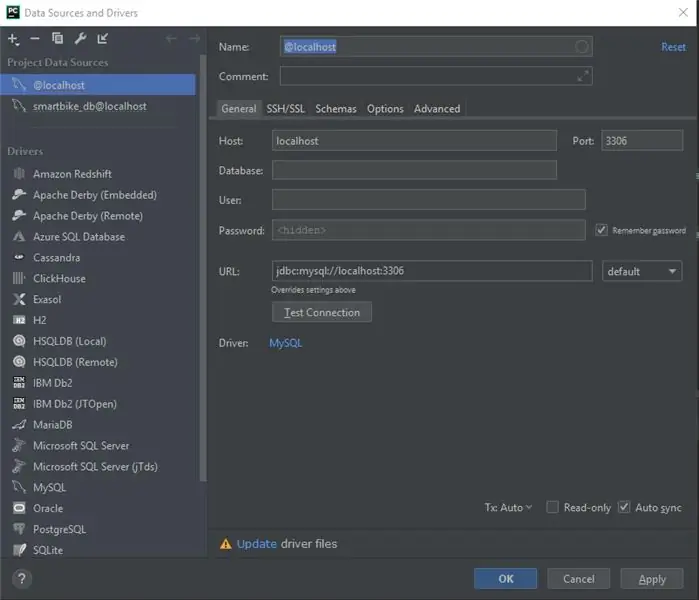699x600 pixels.
Task: Confirm with OK button
Action: coord(506,579)
